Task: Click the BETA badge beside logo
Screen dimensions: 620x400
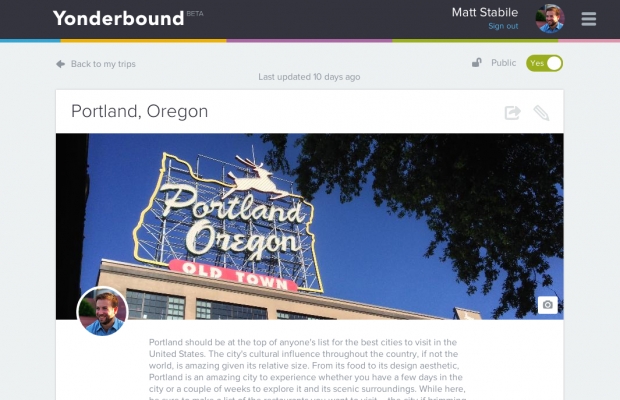Action: [195, 13]
